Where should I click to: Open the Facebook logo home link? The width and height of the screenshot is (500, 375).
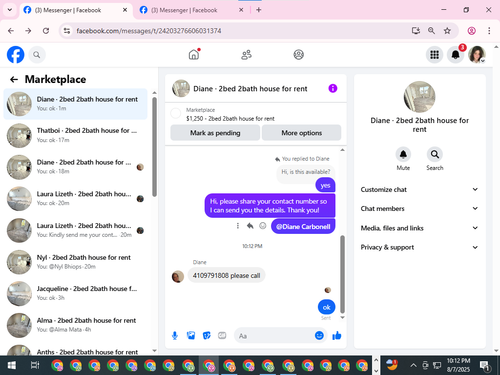pos(16,55)
